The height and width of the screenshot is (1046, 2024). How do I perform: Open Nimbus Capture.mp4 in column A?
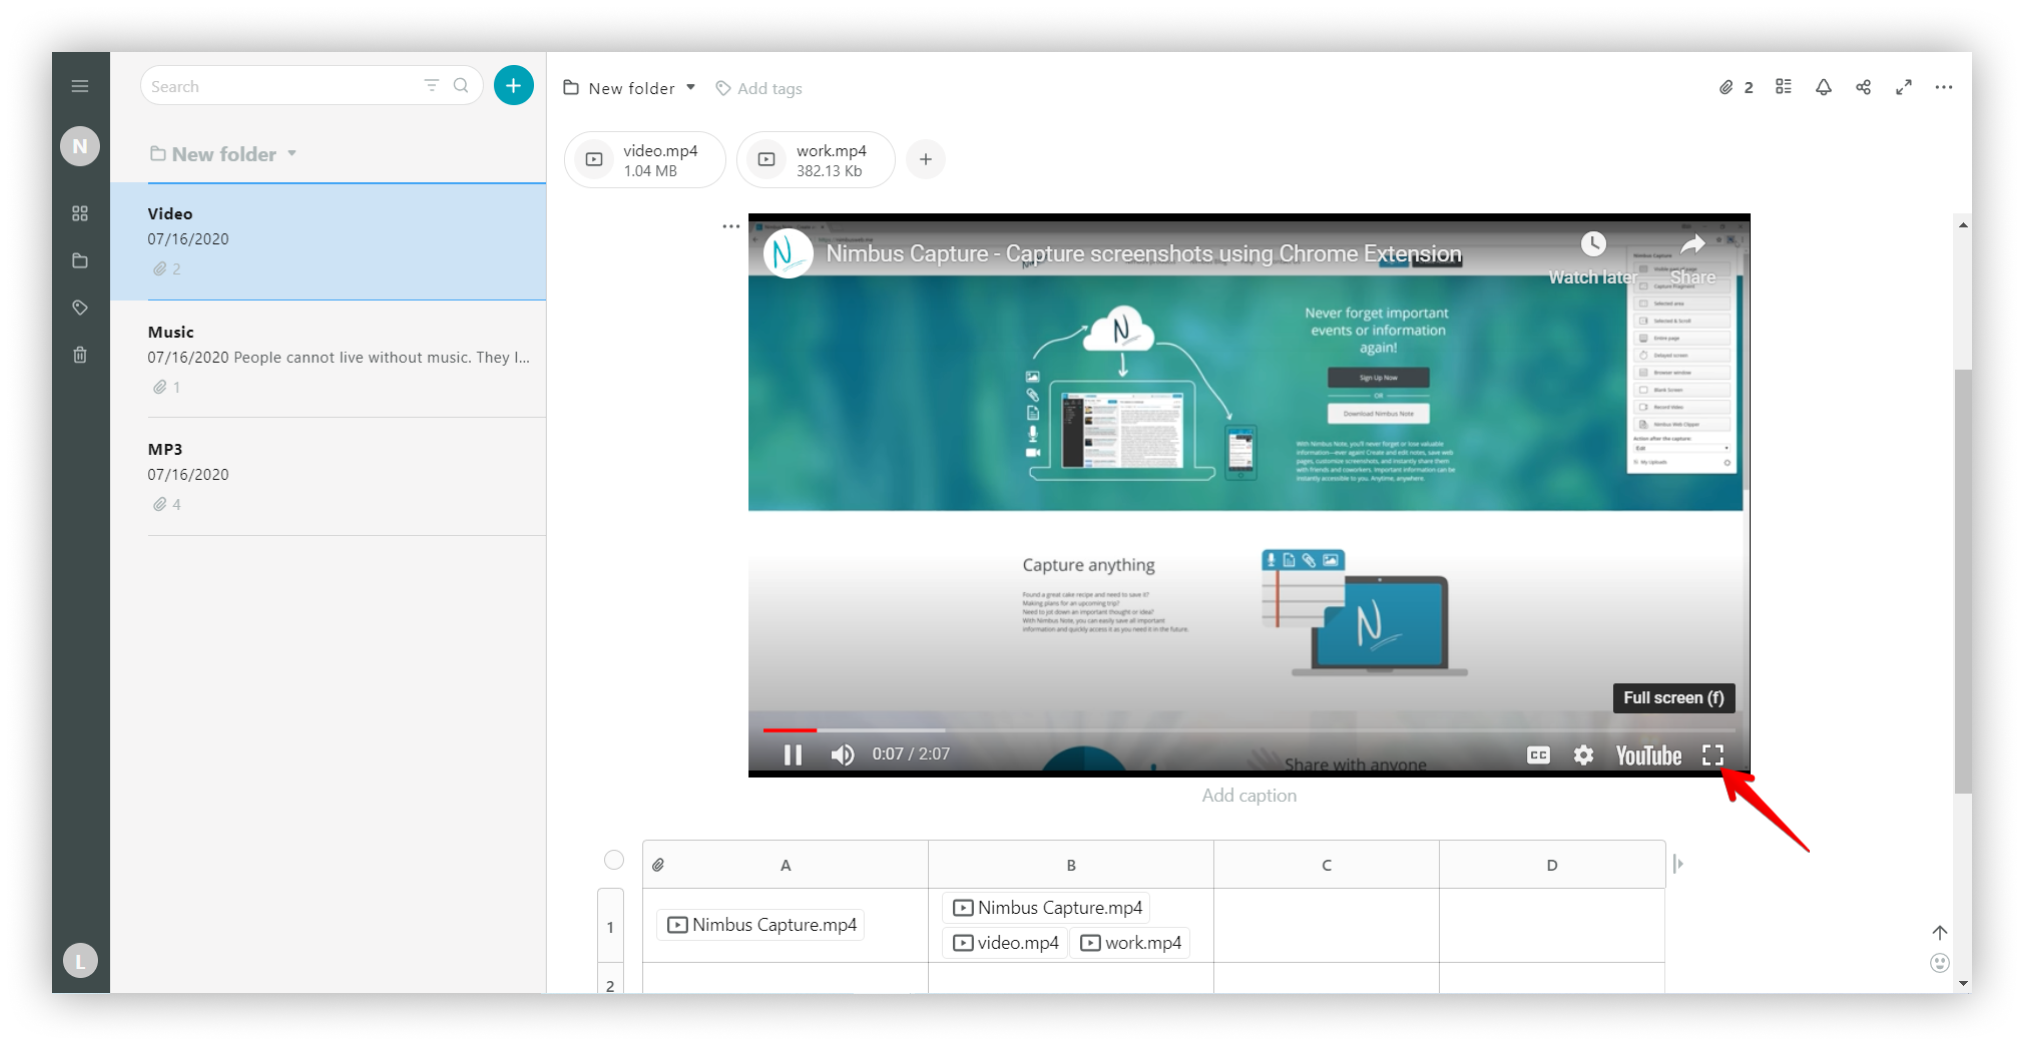[761, 925]
